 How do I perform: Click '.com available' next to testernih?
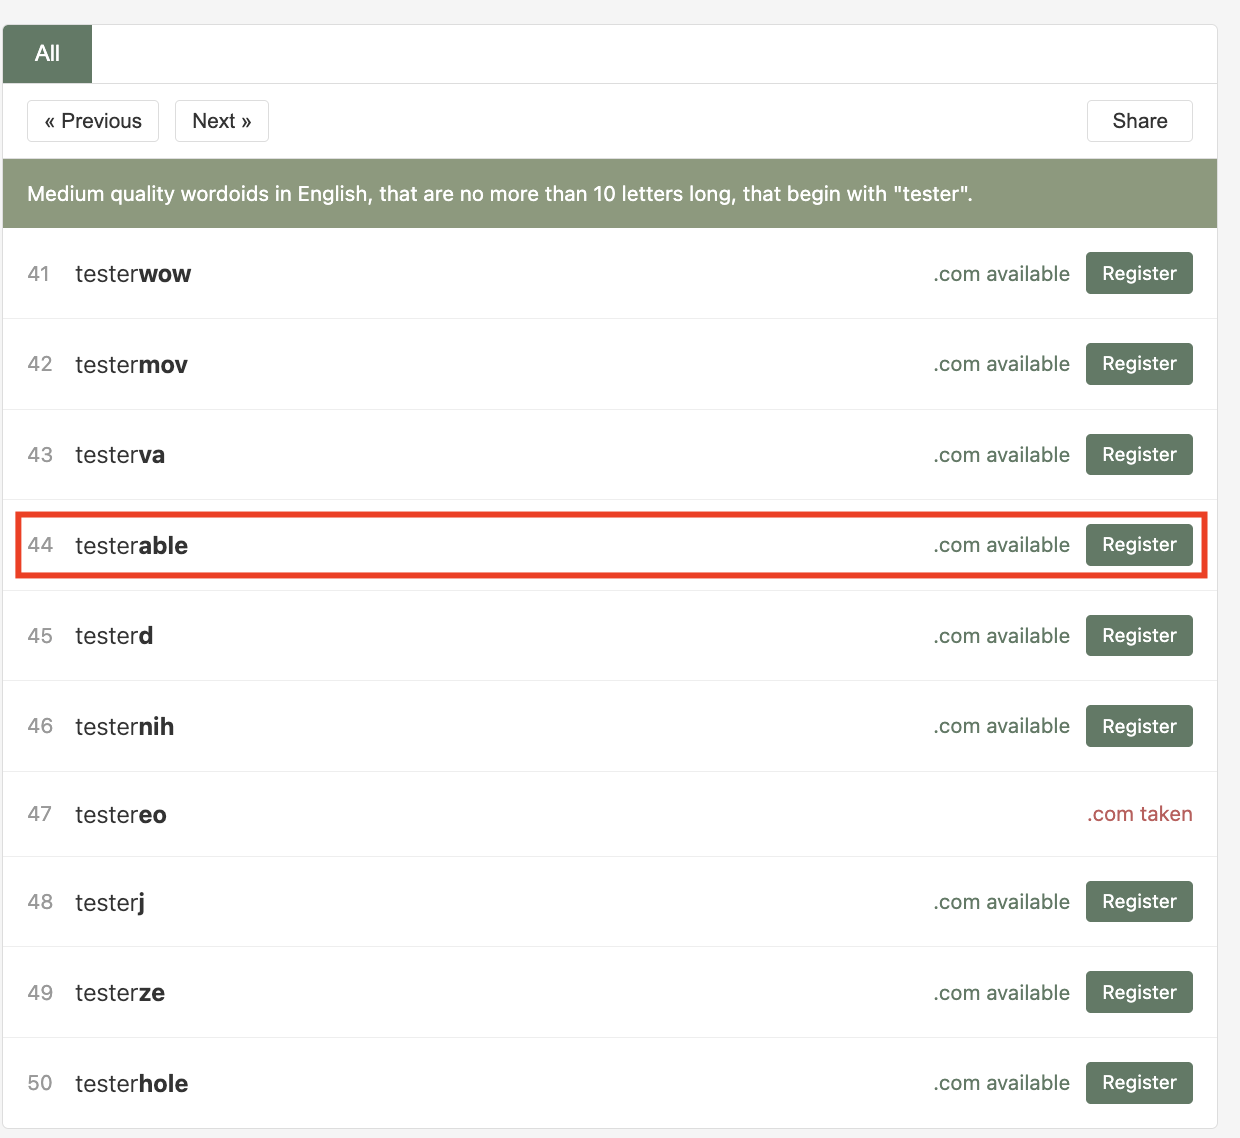1001,726
